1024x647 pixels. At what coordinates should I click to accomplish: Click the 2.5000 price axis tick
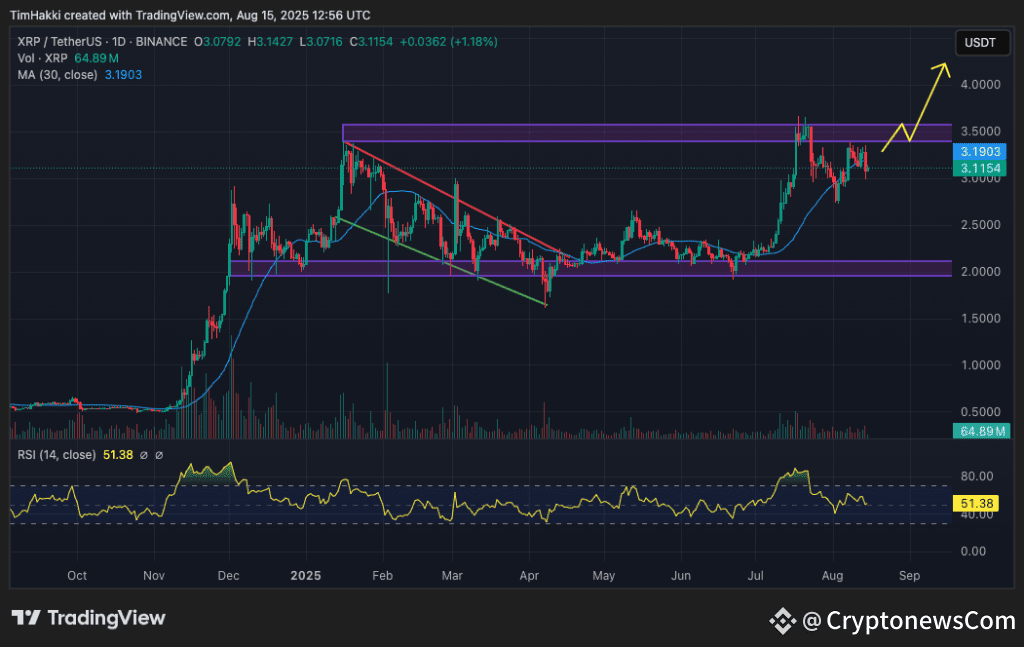(980, 225)
